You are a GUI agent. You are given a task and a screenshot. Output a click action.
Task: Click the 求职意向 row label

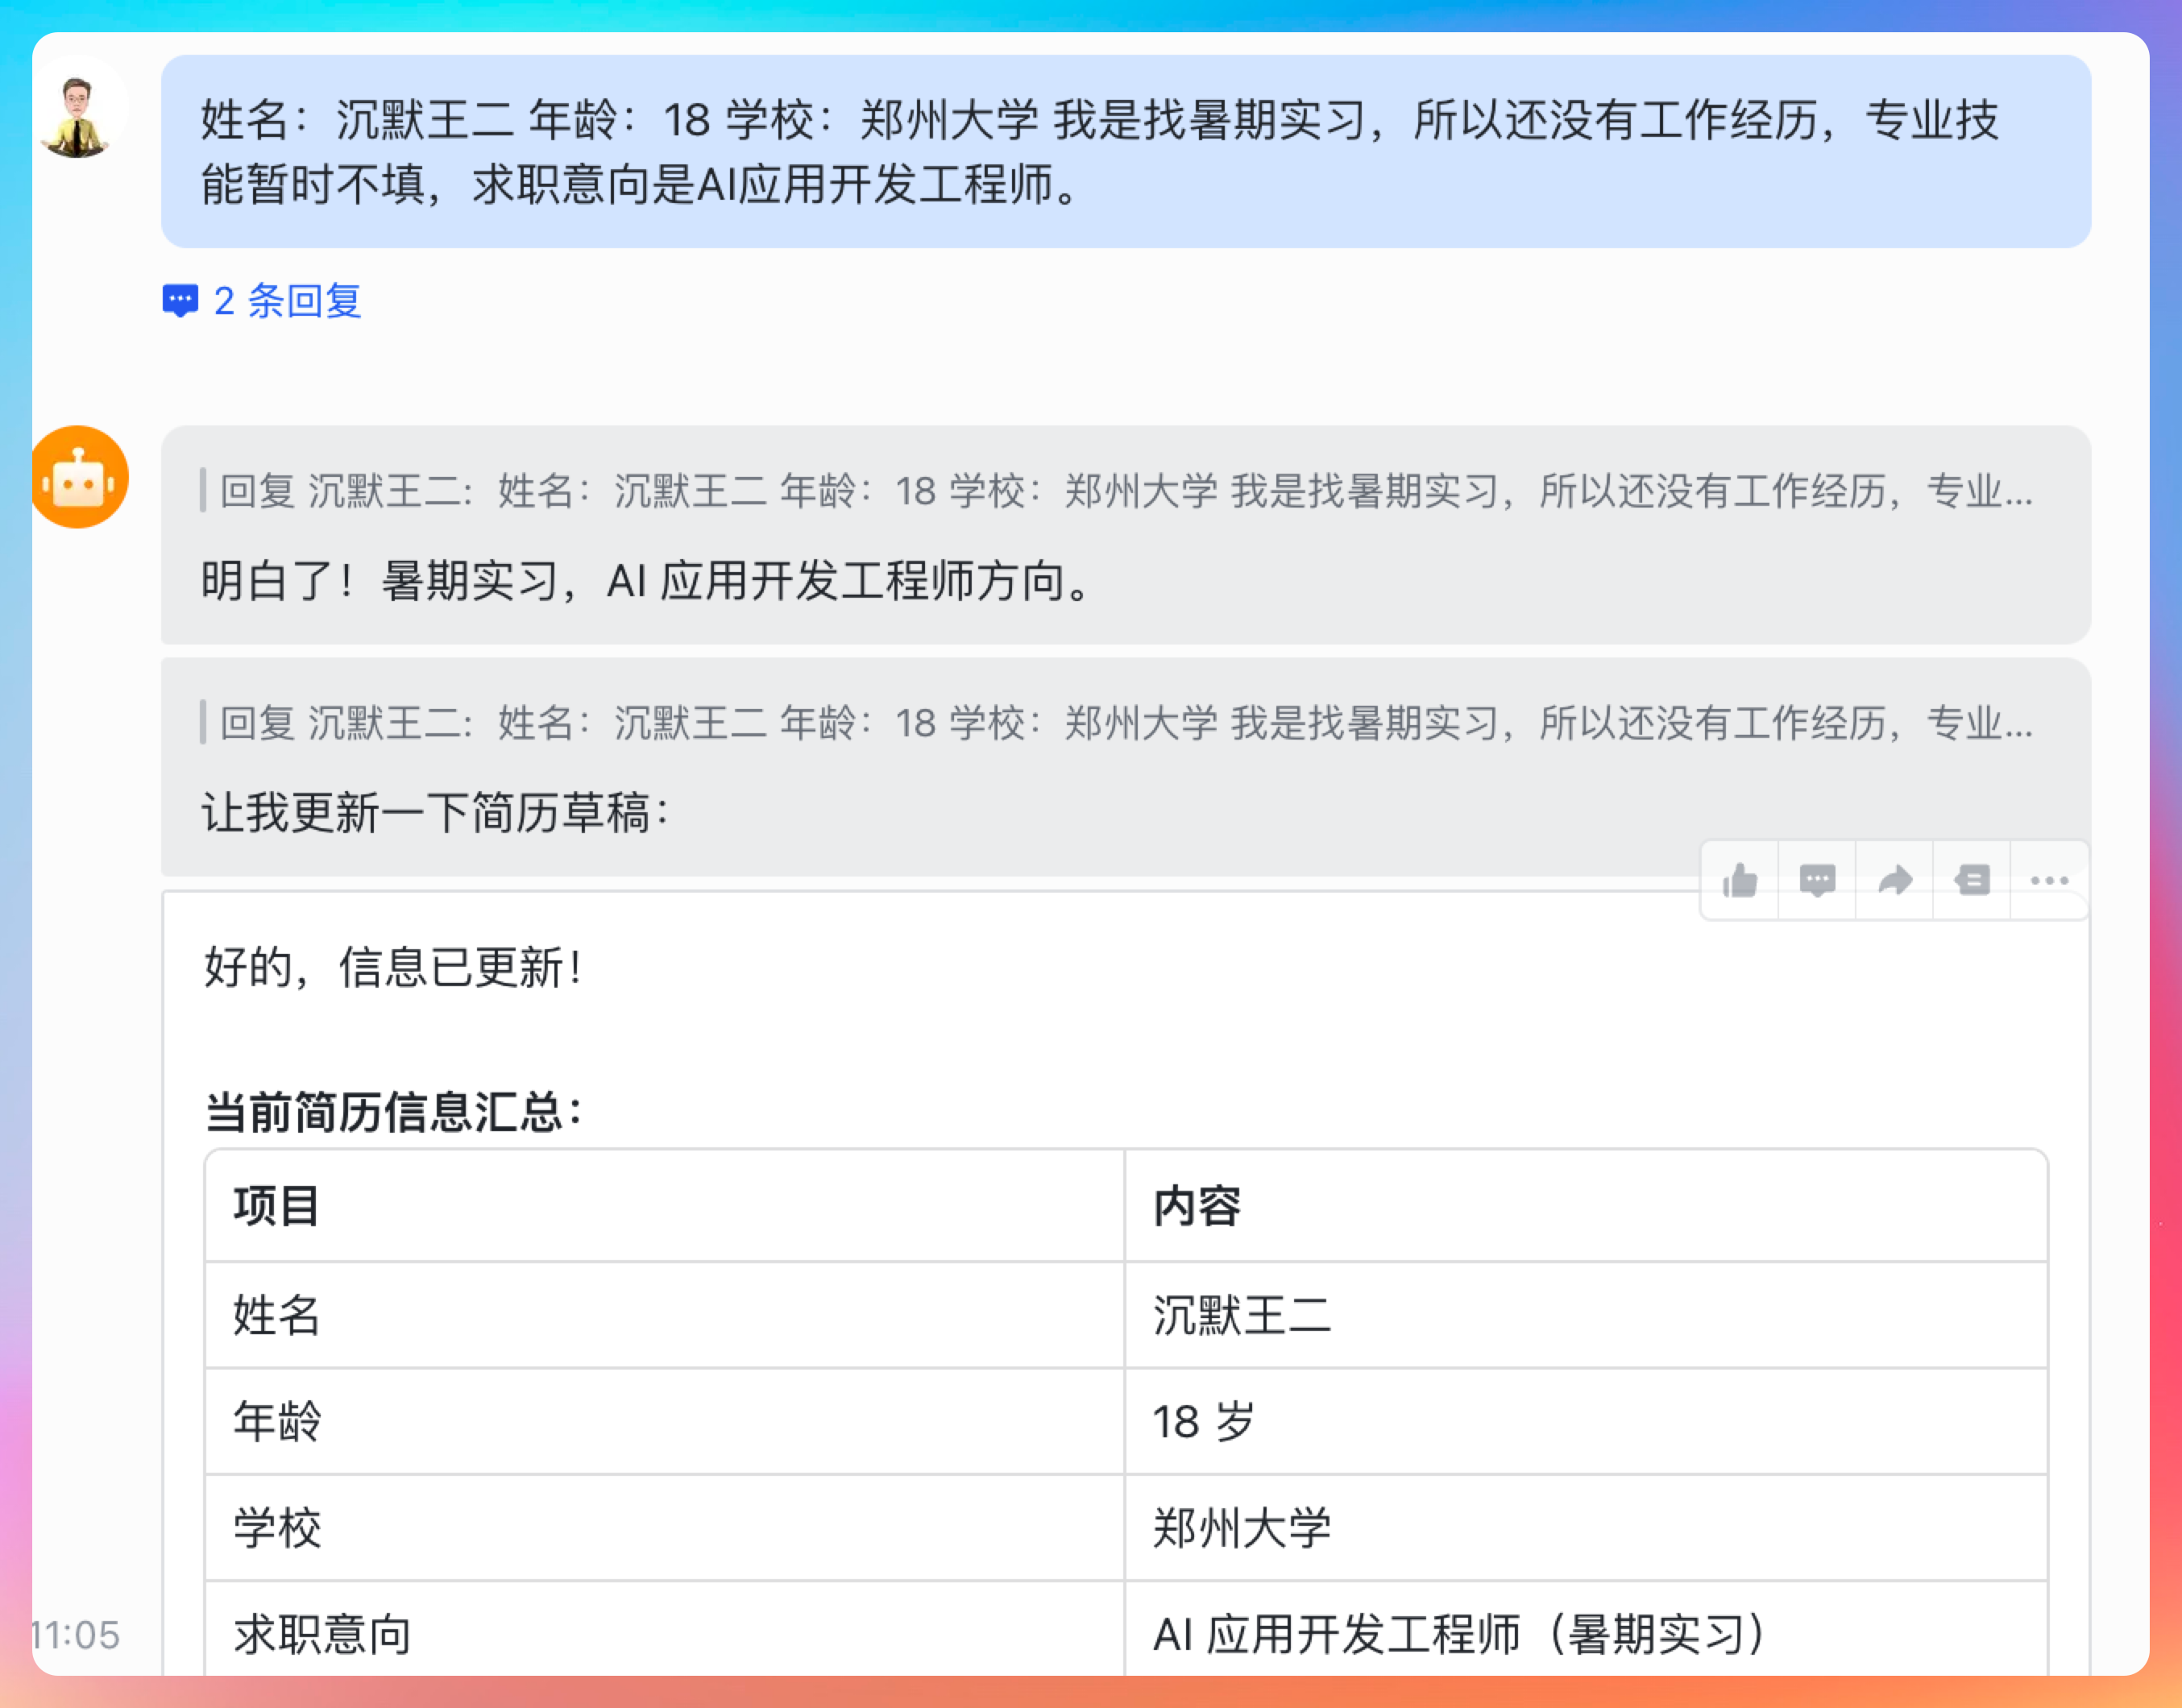click(322, 1634)
